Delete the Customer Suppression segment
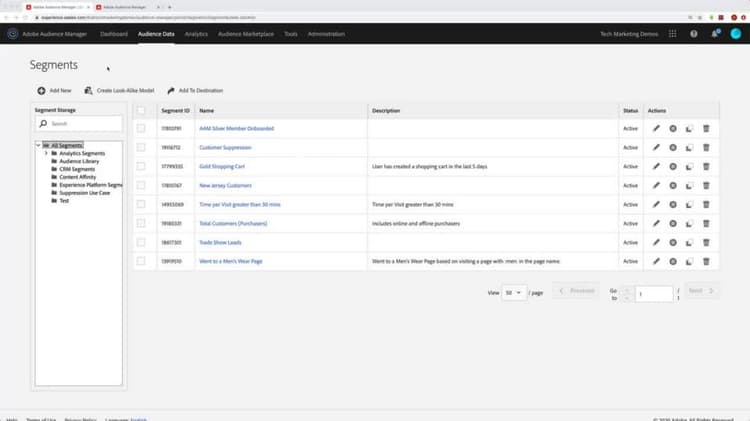The width and height of the screenshot is (750, 421). tap(706, 147)
